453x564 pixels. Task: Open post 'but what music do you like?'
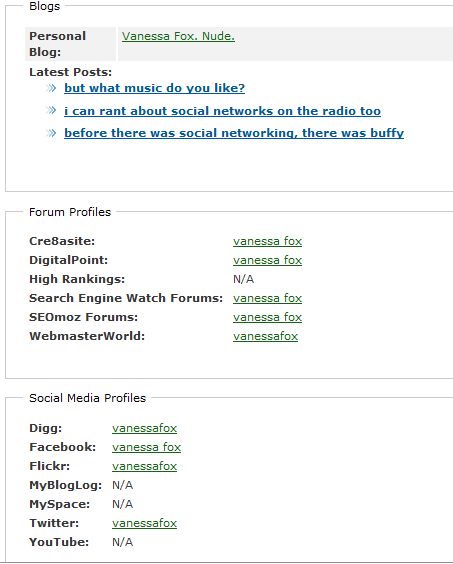click(x=154, y=88)
